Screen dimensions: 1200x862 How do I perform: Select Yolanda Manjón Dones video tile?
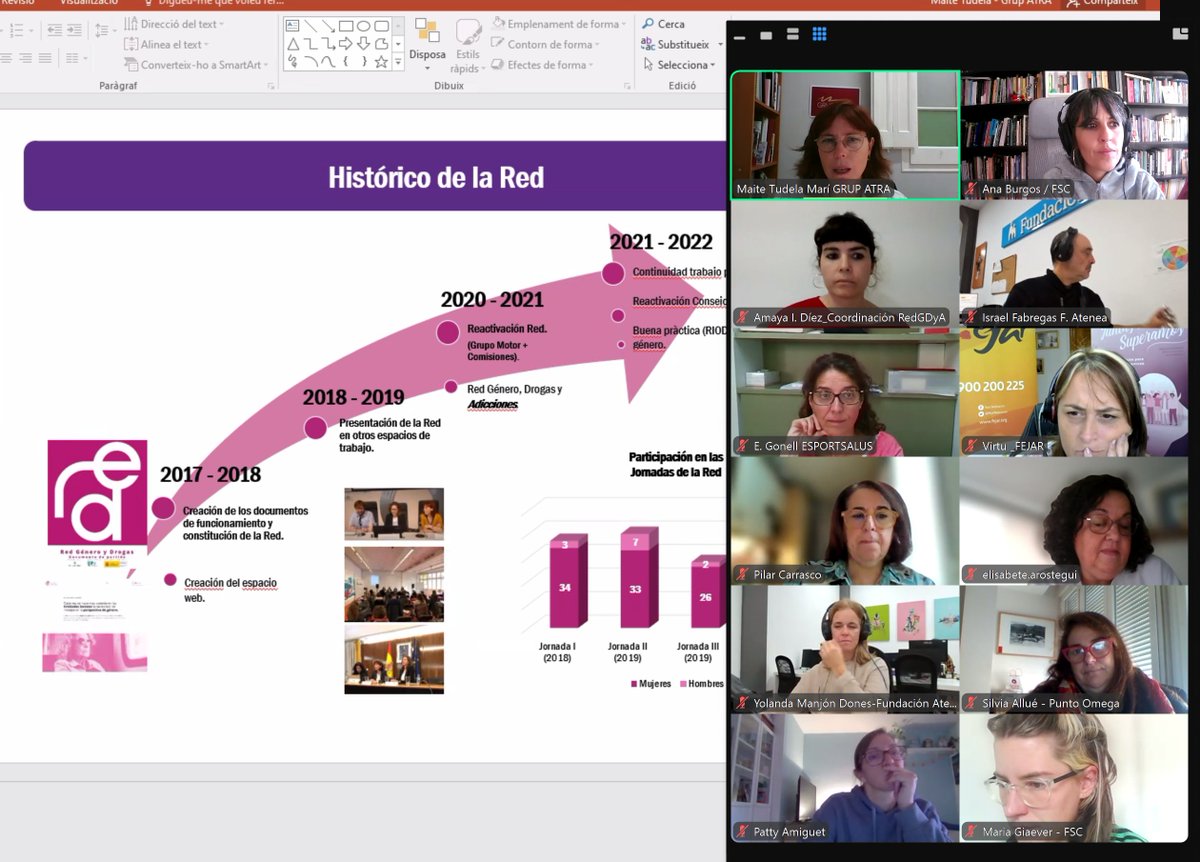coord(845,649)
